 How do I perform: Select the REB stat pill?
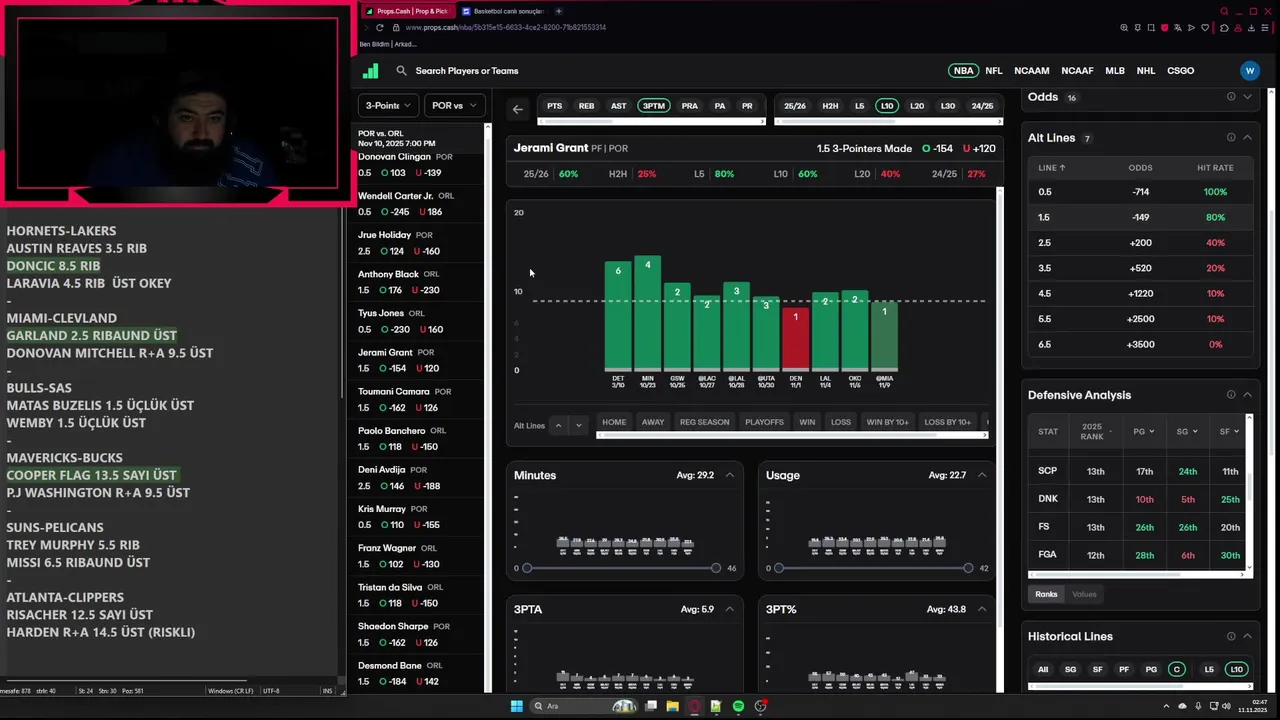point(586,106)
